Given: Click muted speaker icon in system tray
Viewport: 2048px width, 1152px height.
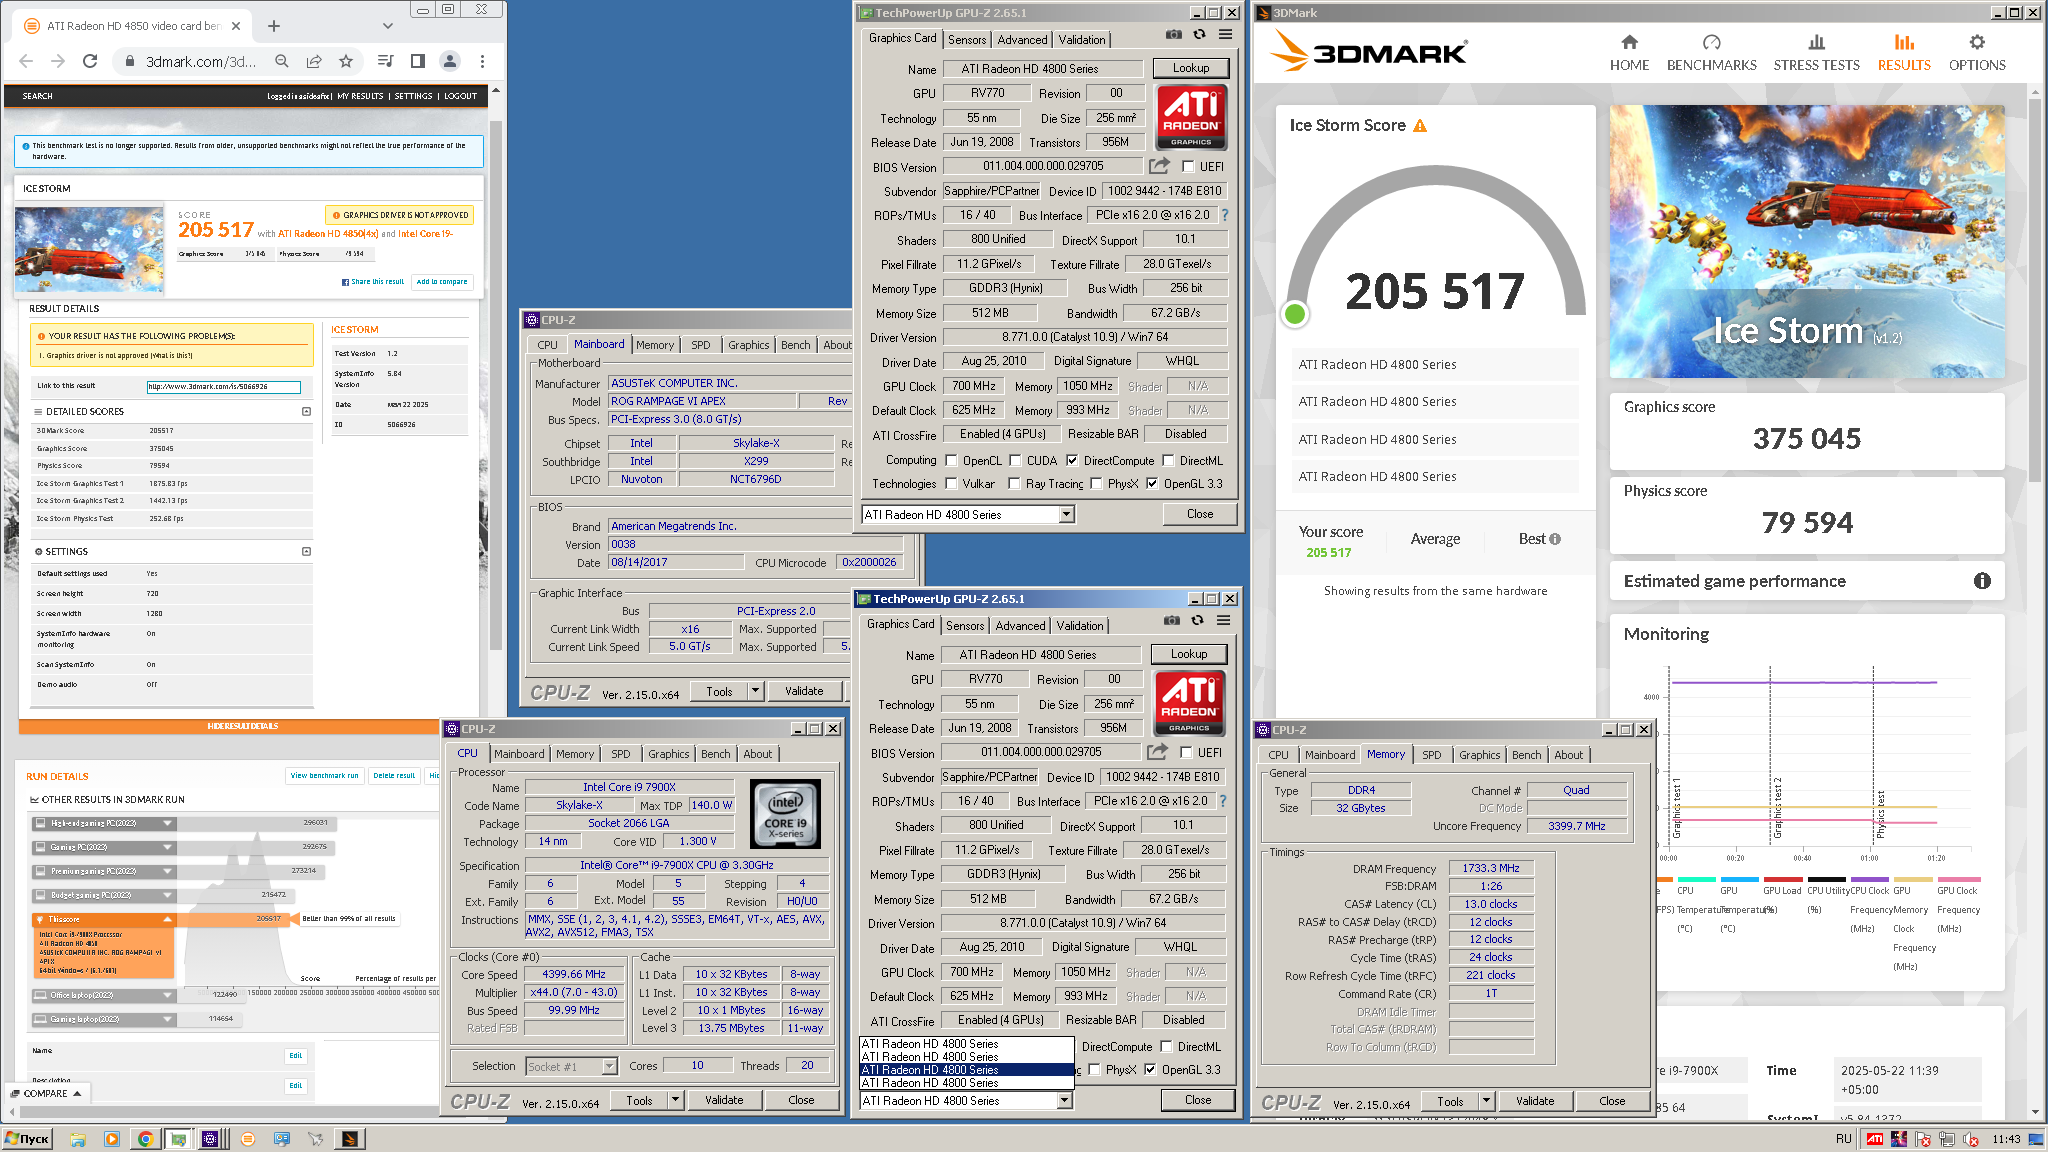Looking at the screenshot, I should pos(1971,1139).
